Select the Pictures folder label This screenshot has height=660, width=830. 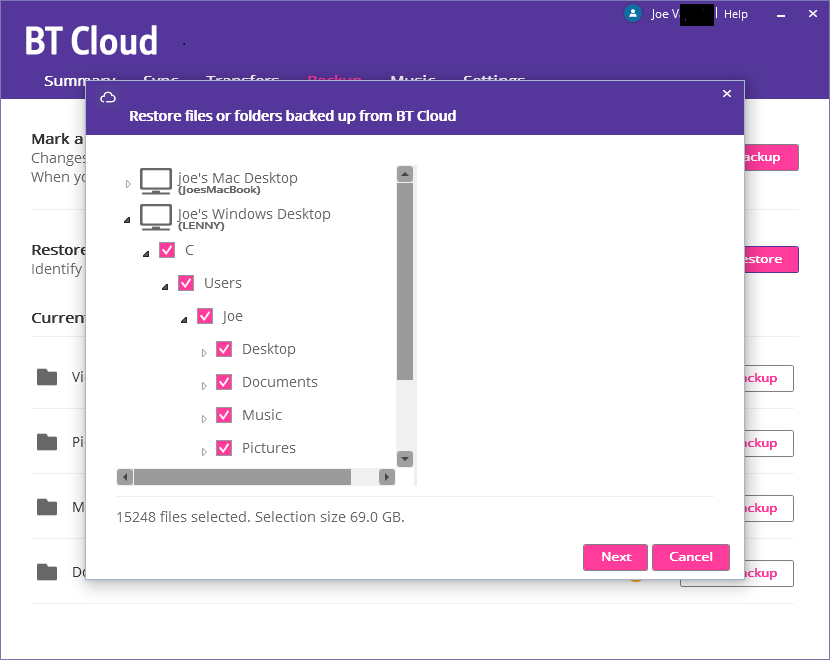click(269, 448)
